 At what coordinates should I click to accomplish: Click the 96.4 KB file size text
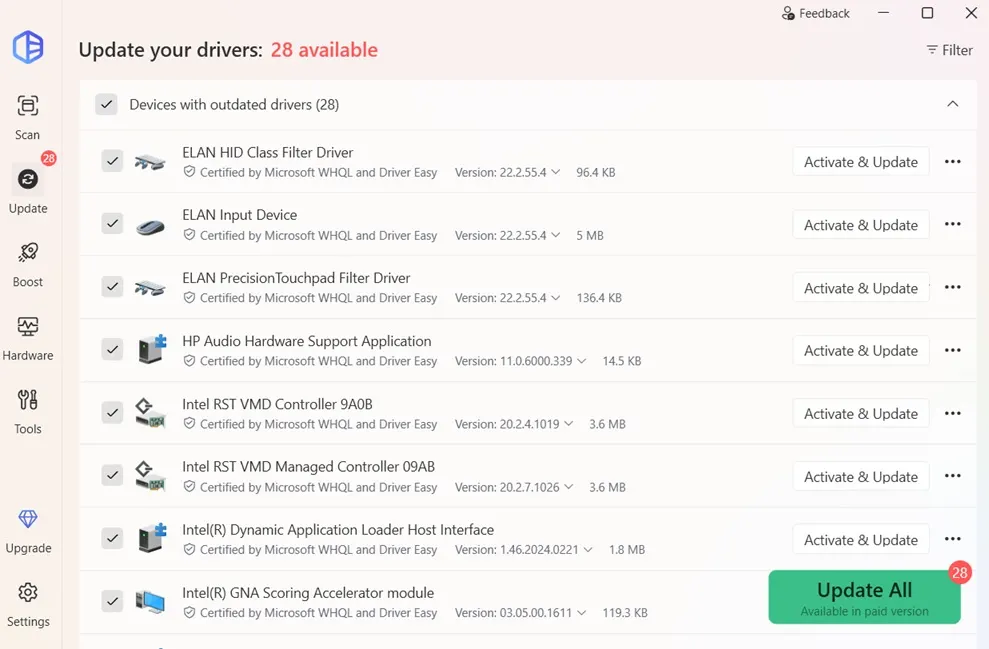[595, 172]
